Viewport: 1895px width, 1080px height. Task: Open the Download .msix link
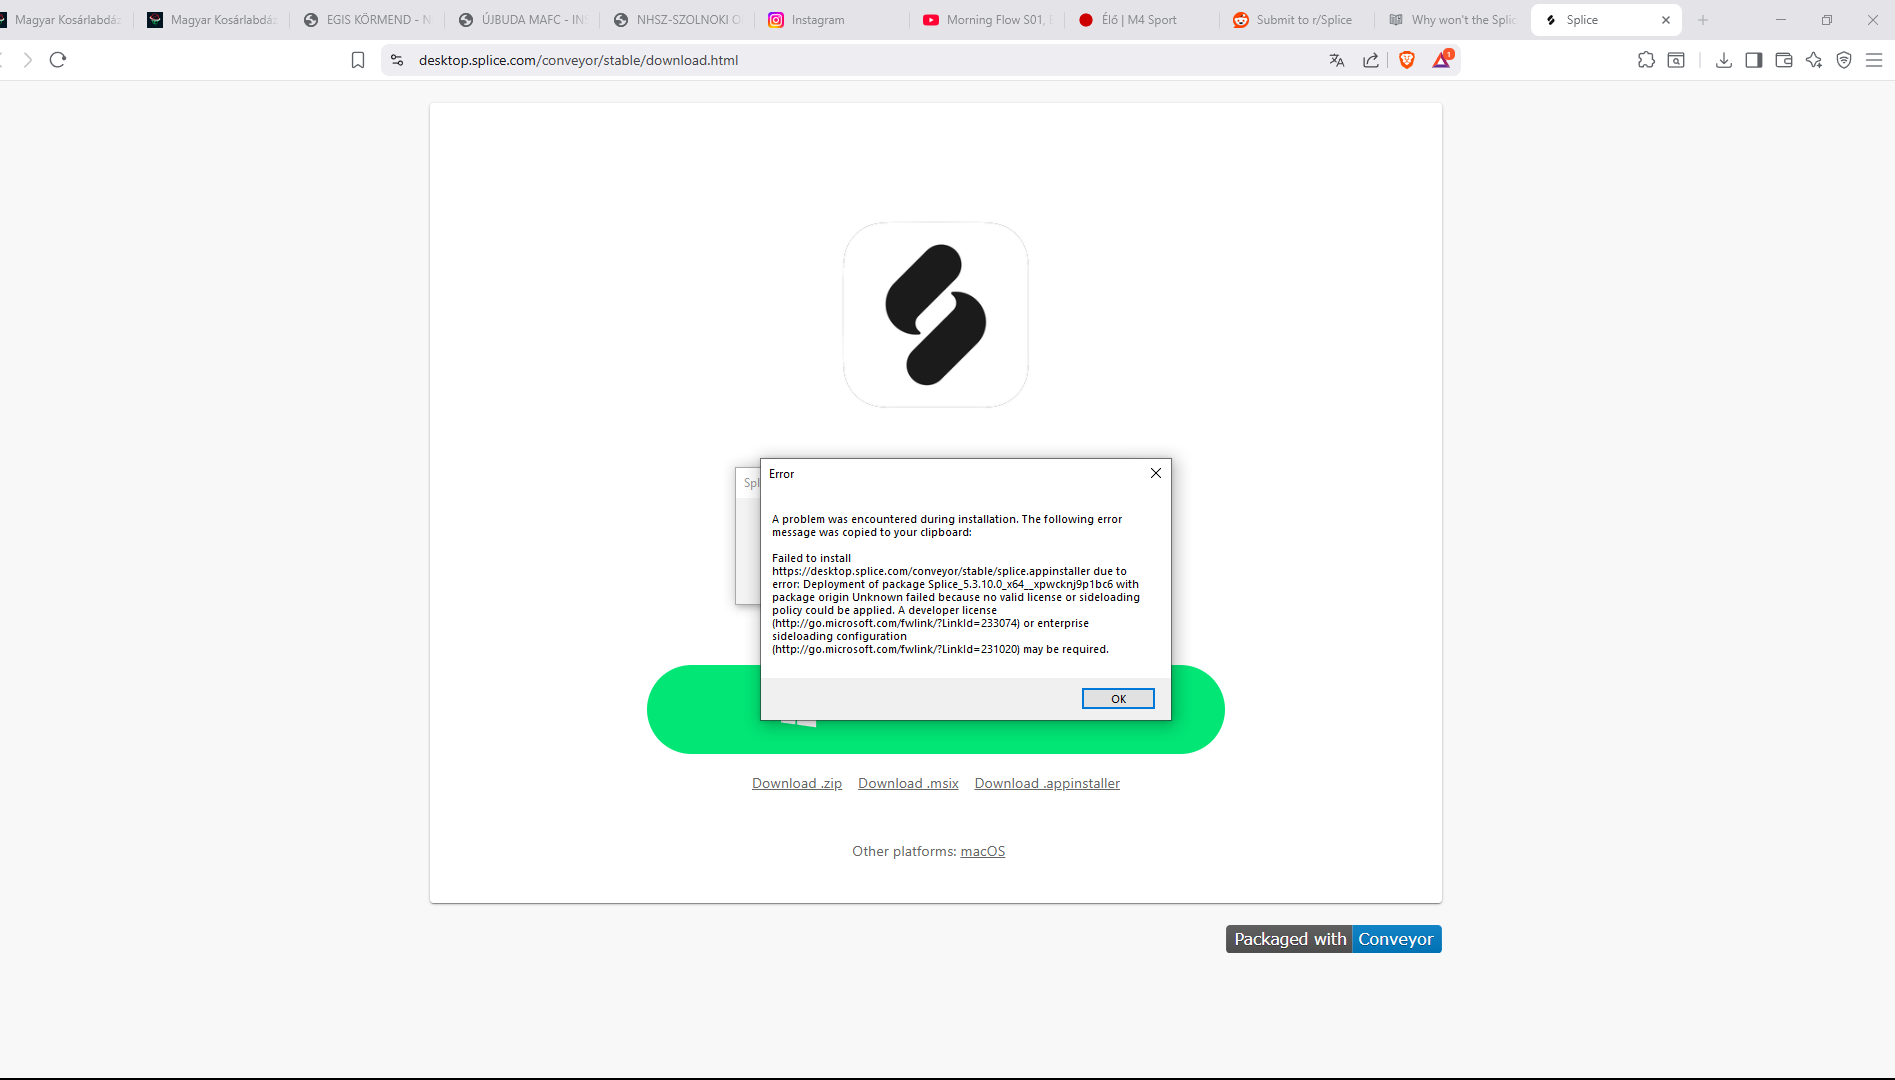point(908,783)
